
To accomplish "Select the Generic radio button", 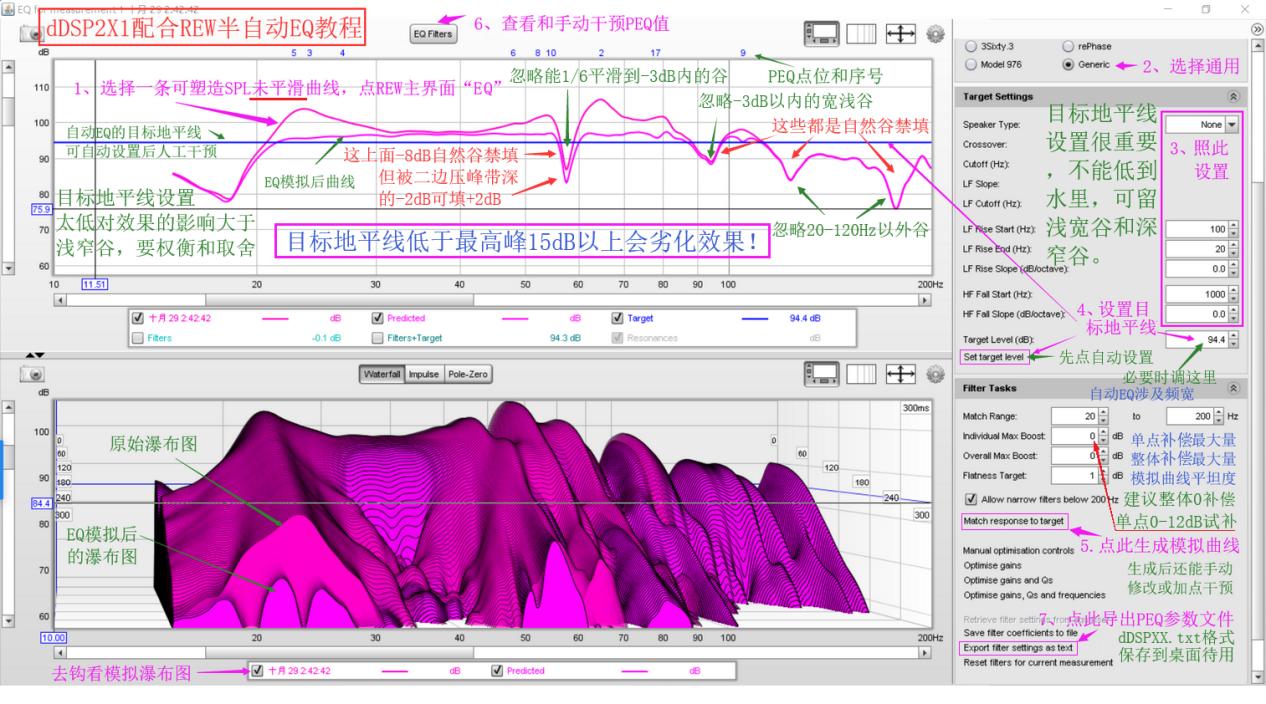I will (x=1068, y=66).
